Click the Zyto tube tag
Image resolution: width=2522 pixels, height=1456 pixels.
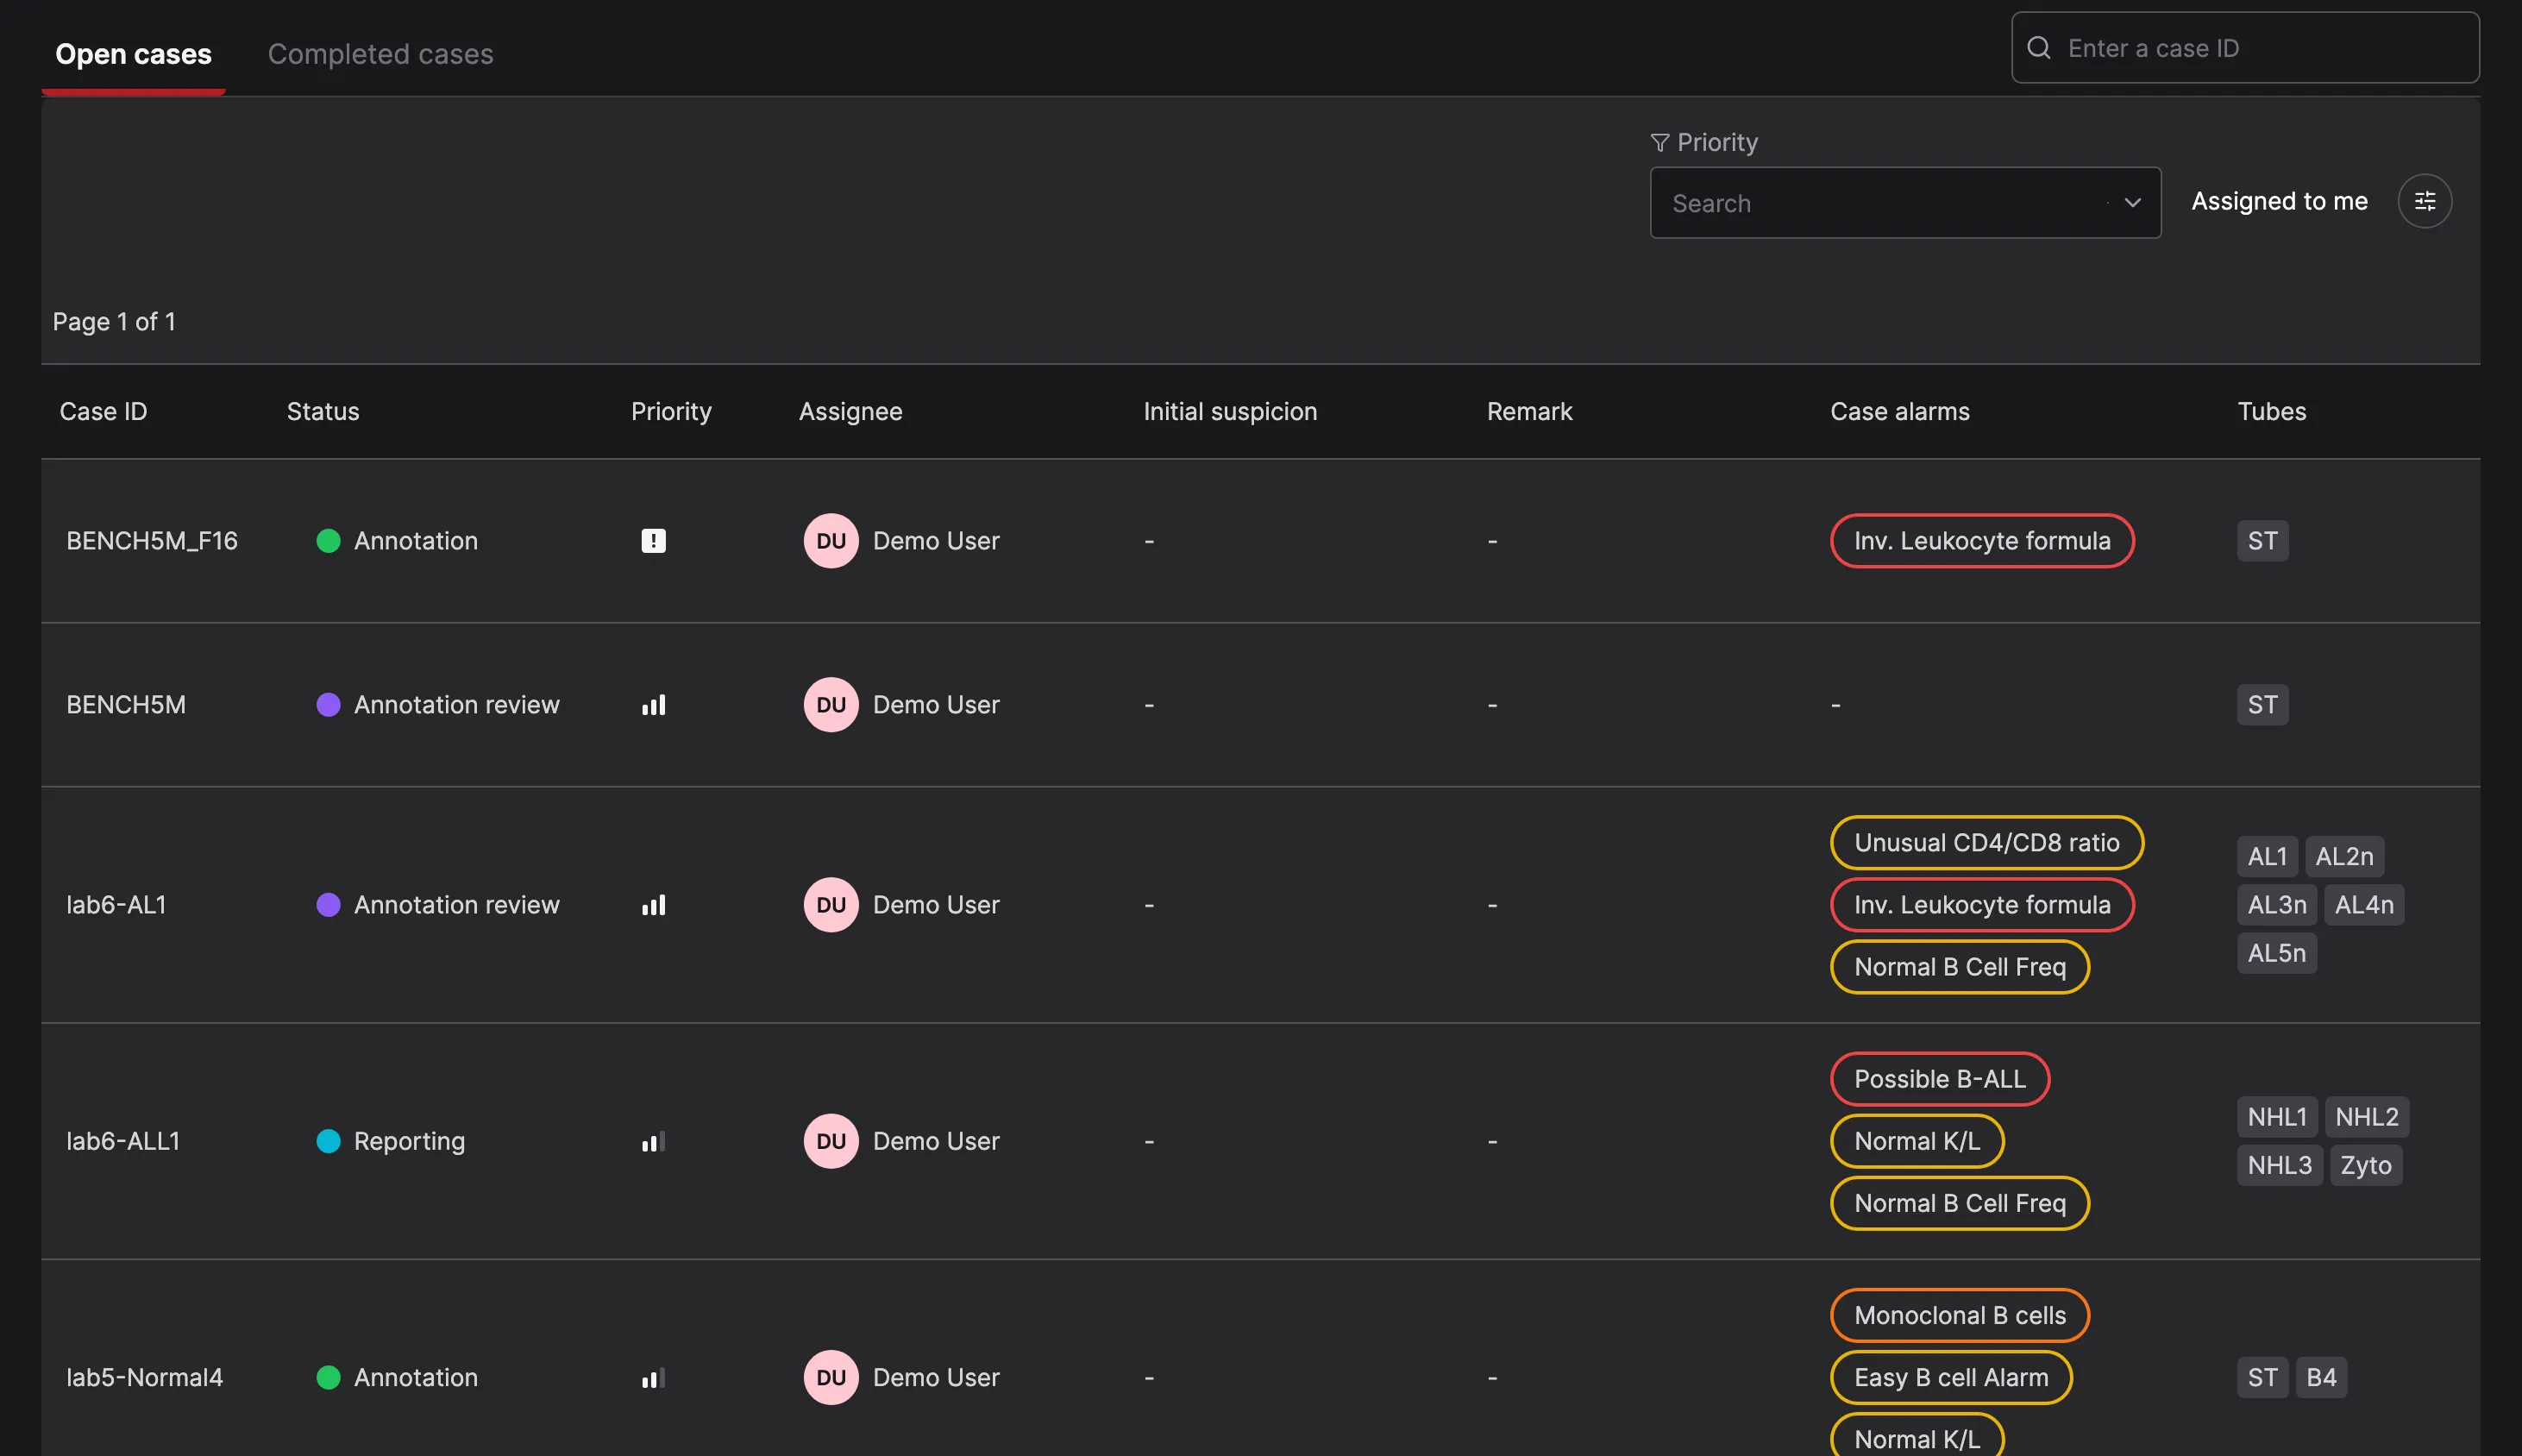2366,1165
